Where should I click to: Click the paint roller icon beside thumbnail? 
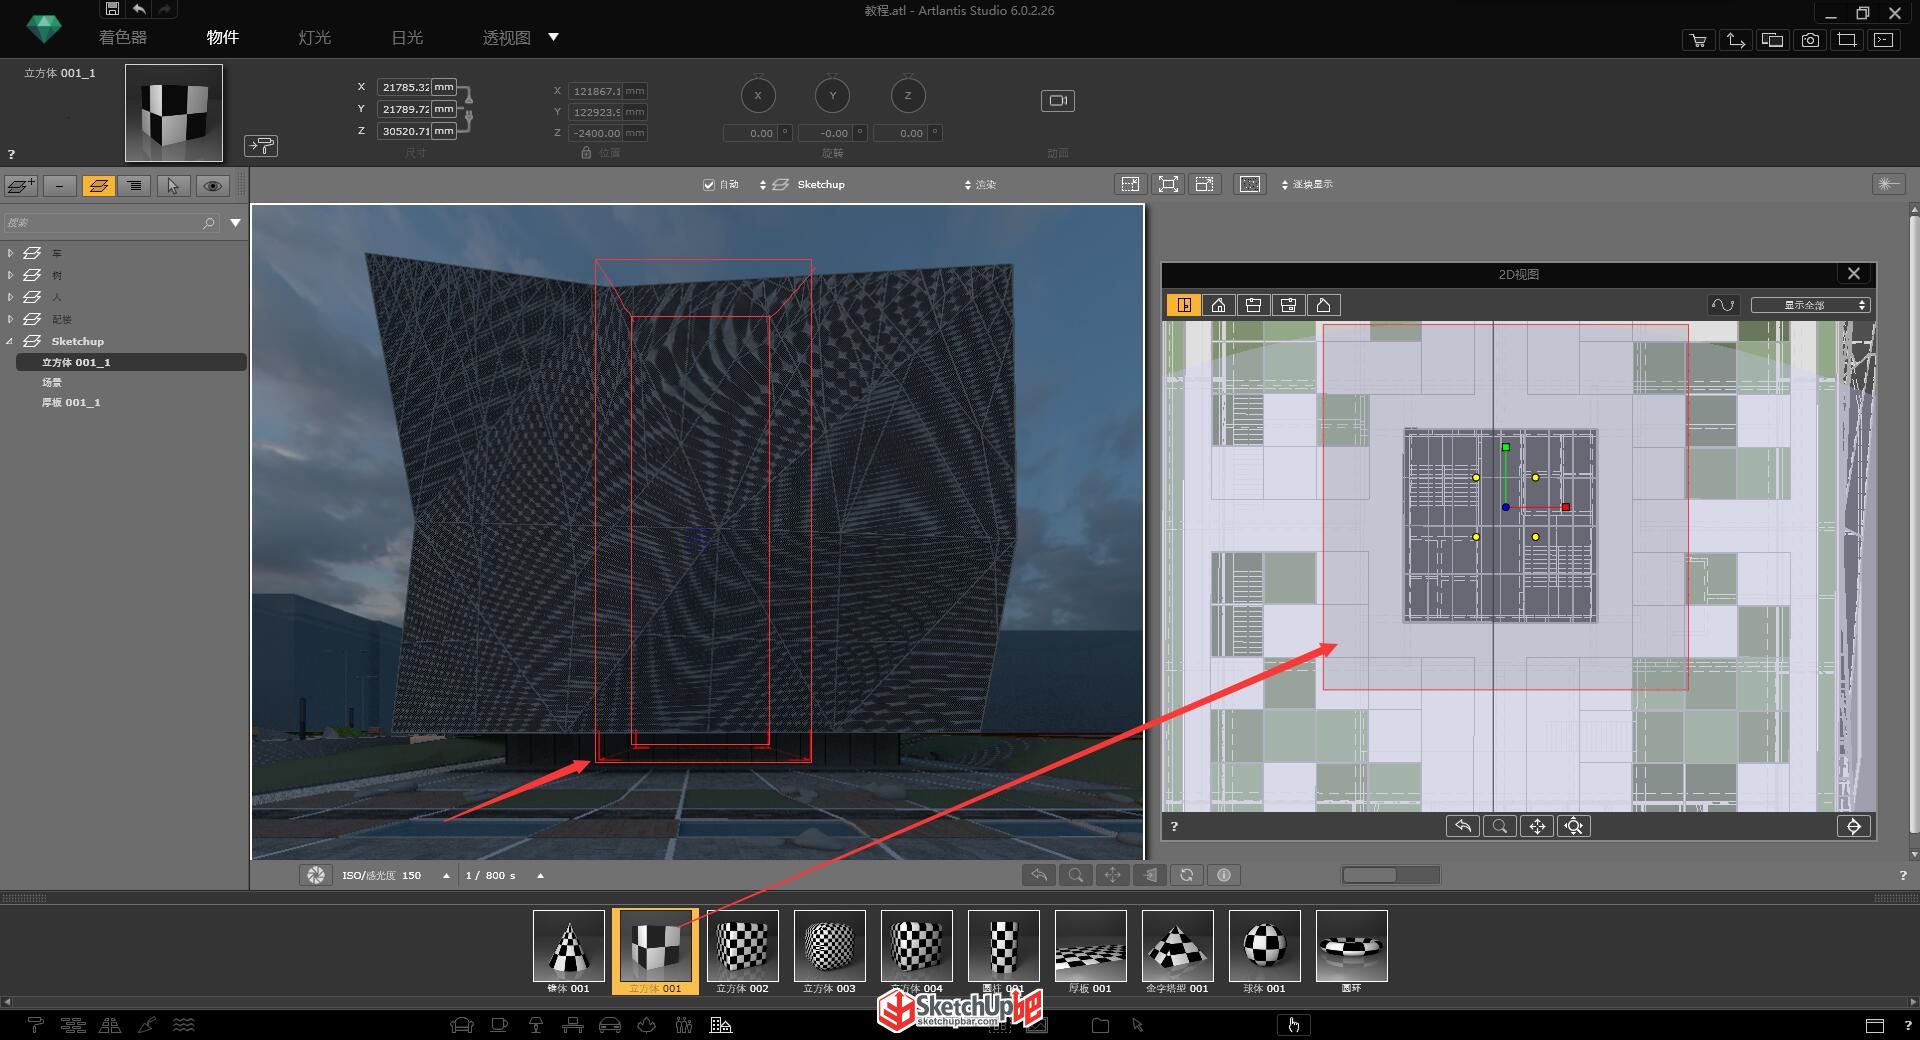coord(261,146)
